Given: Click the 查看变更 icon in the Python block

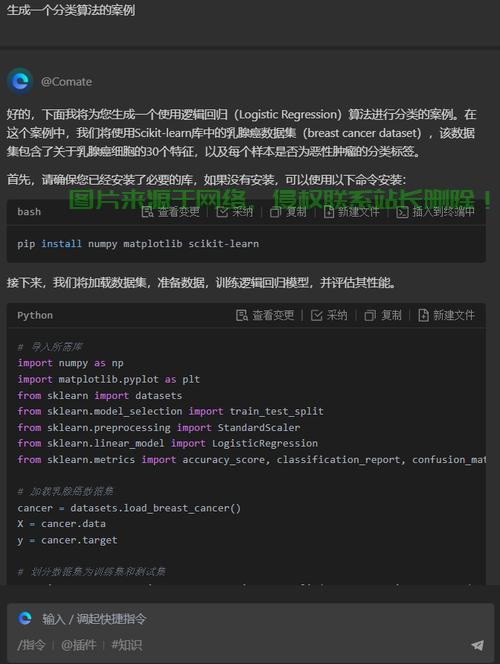Looking at the screenshot, I should click(x=242, y=315).
